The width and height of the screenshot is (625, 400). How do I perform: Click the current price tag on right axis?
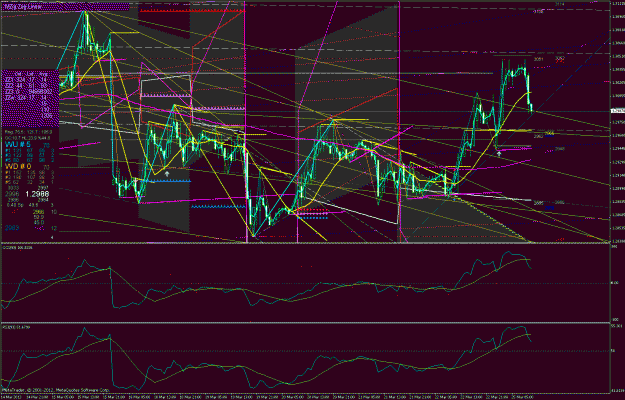pos(617,111)
